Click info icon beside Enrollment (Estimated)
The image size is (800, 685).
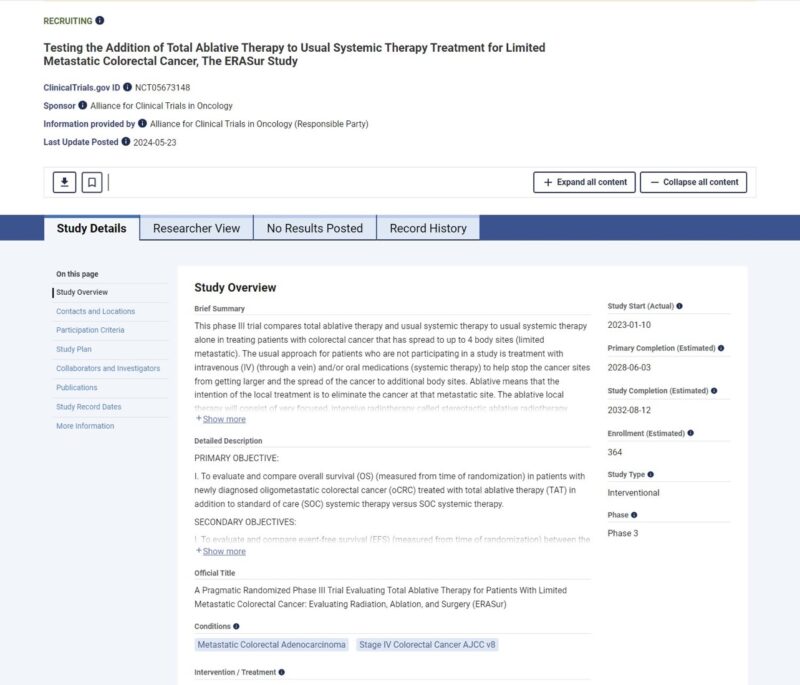click(691, 433)
